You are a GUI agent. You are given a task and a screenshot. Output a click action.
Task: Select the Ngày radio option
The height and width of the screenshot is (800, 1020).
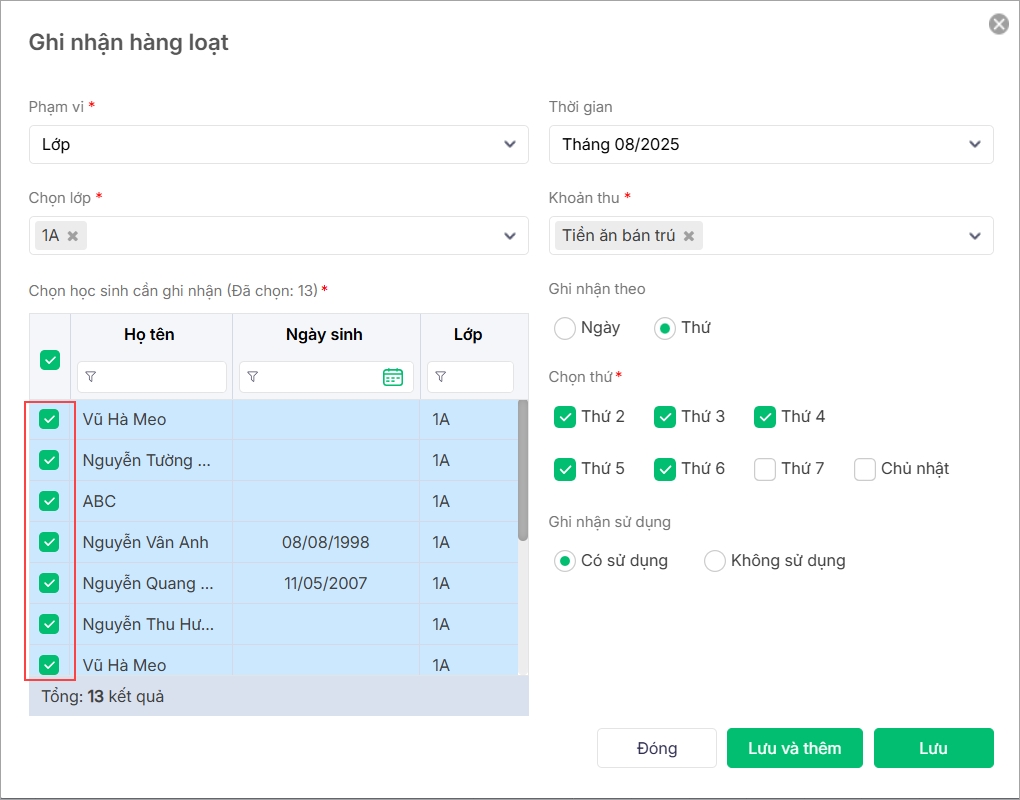[x=565, y=328]
